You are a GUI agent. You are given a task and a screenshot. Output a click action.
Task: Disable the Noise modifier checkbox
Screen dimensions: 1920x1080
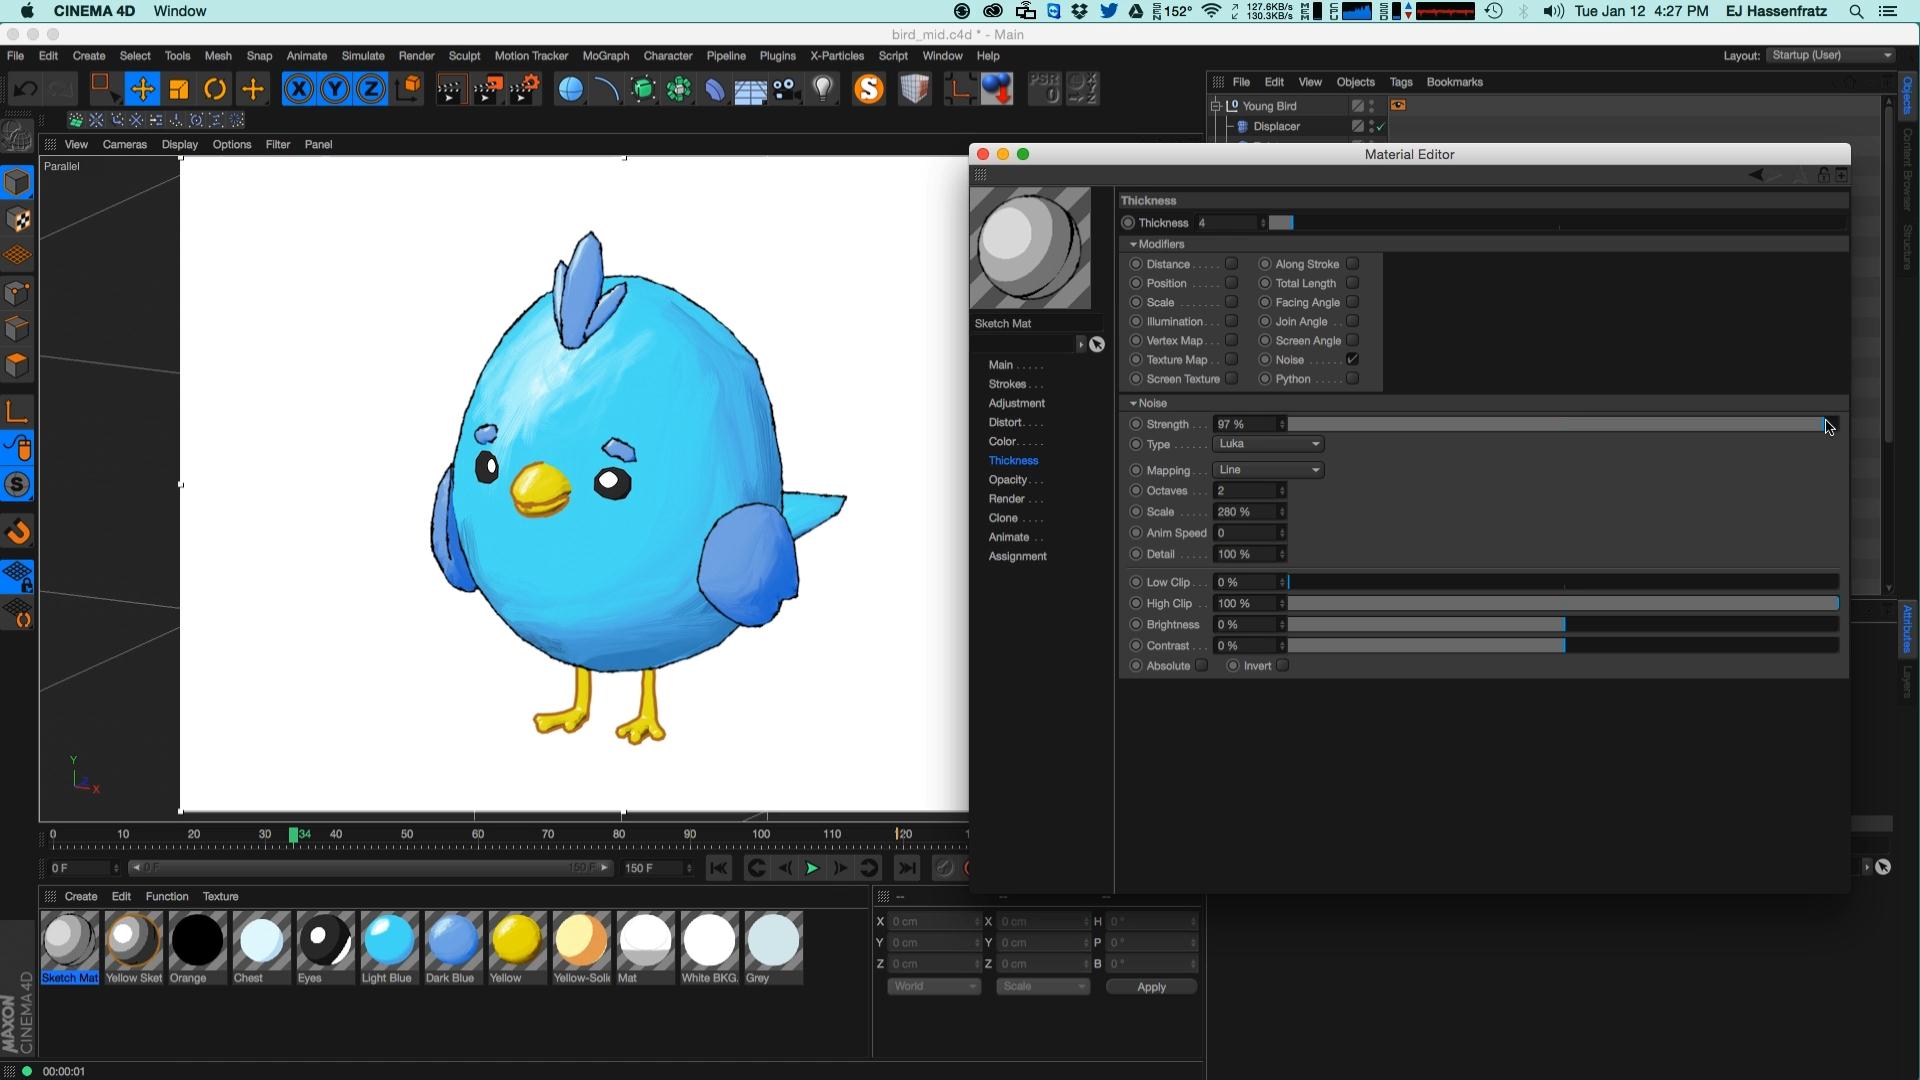1352,360
